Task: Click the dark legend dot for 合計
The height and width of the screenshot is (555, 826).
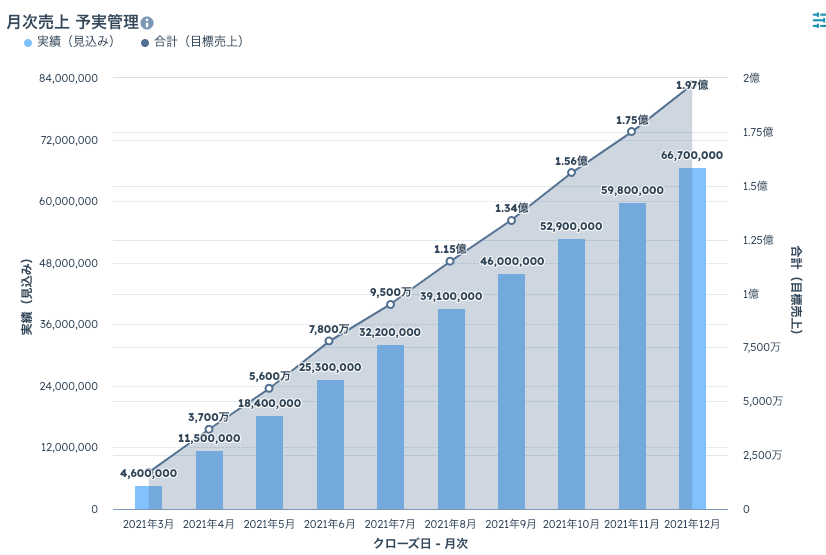Action: (145, 43)
